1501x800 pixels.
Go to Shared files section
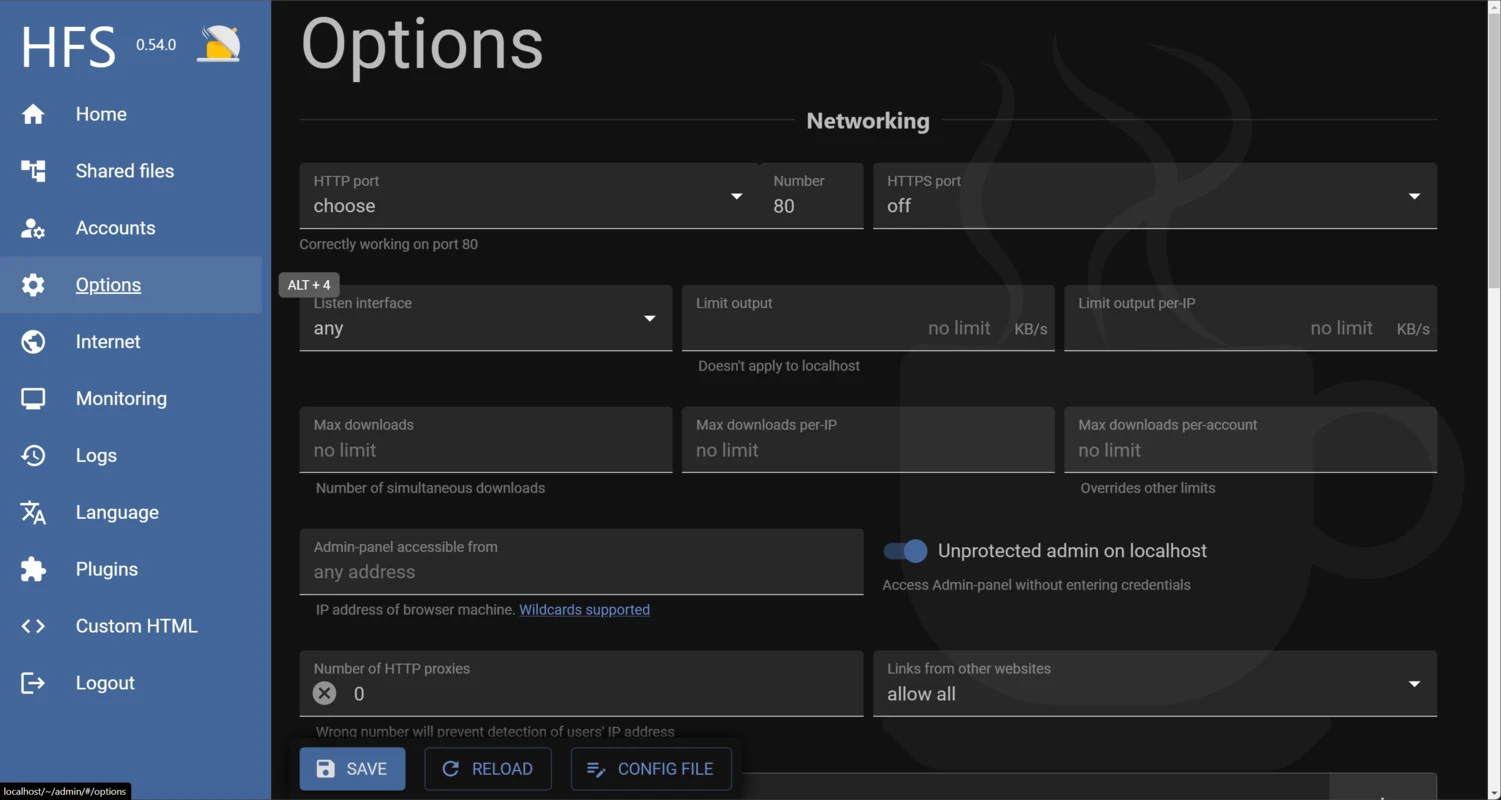[125, 171]
